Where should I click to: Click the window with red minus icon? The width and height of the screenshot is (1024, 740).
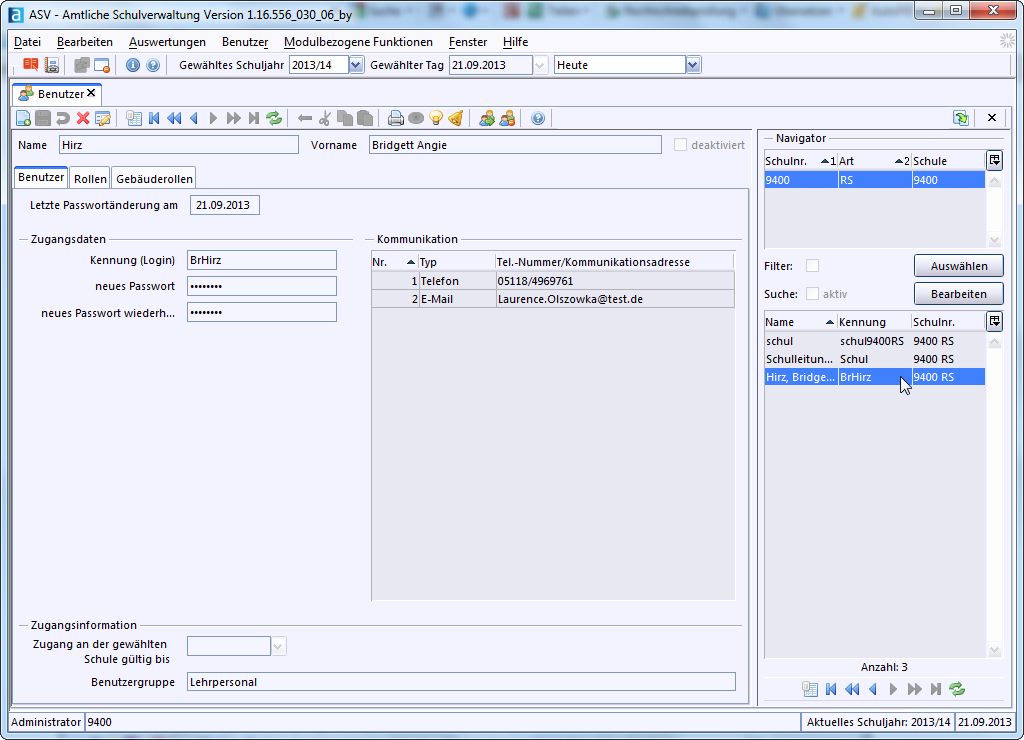[102, 65]
